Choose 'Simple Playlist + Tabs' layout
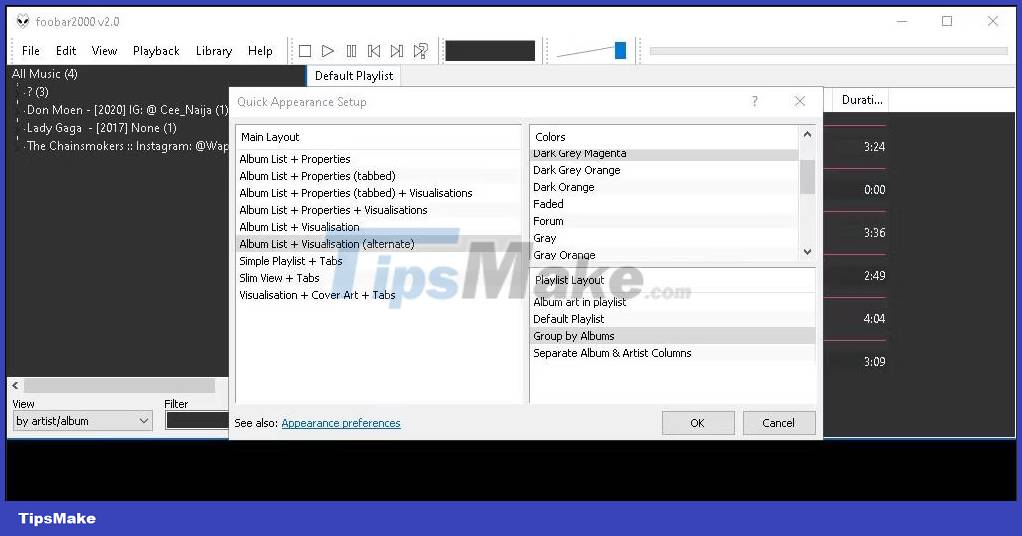The width and height of the screenshot is (1022, 536). (x=378, y=261)
